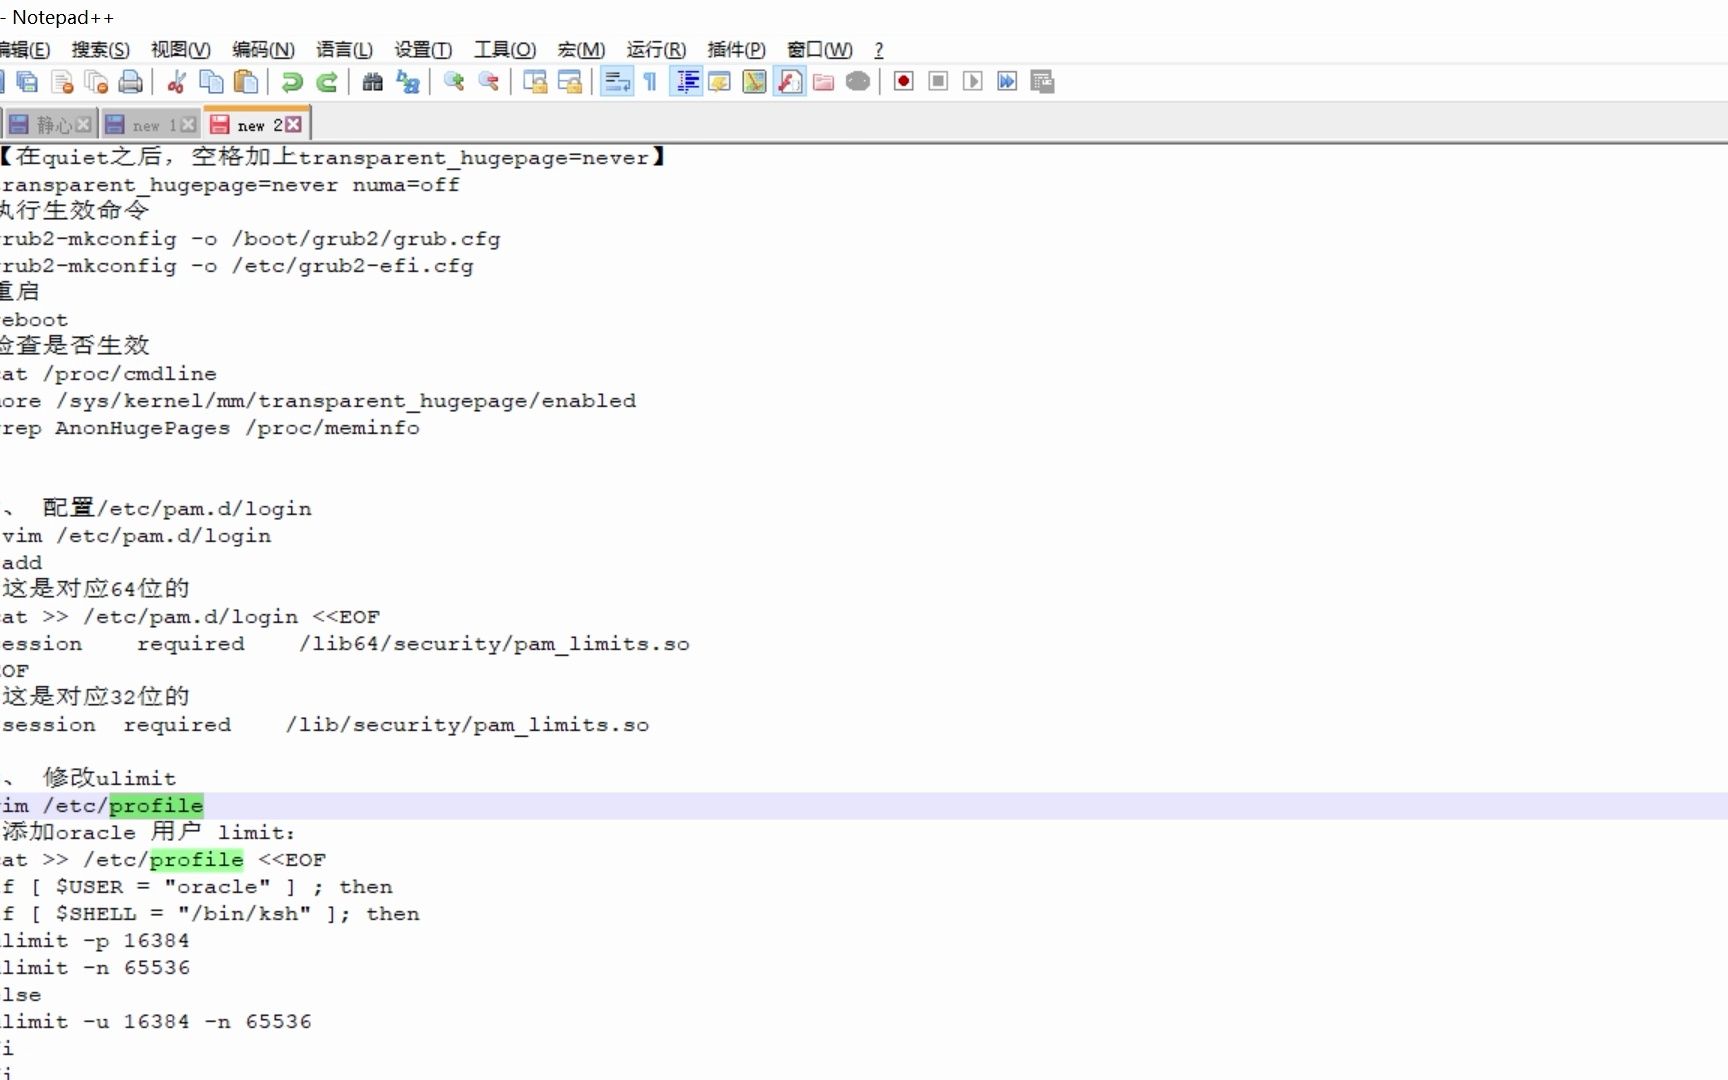Click the Undo icon
The image size is (1728, 1080).
point(292,81)
